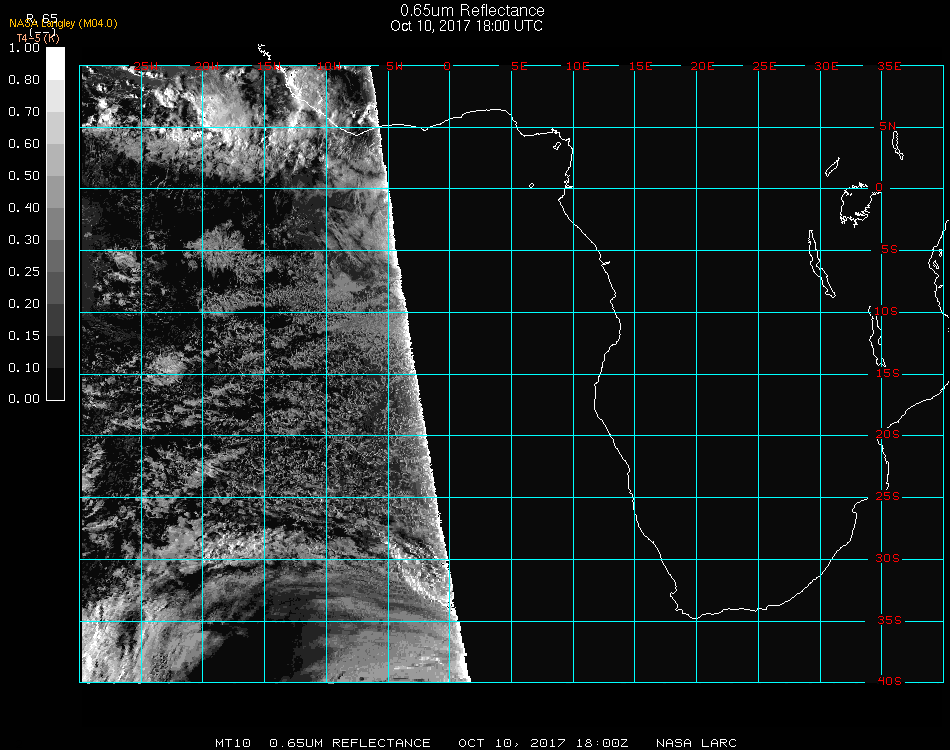
Task: Click the "NASA LARC" footer credit
Action: [x=696, y=743]
